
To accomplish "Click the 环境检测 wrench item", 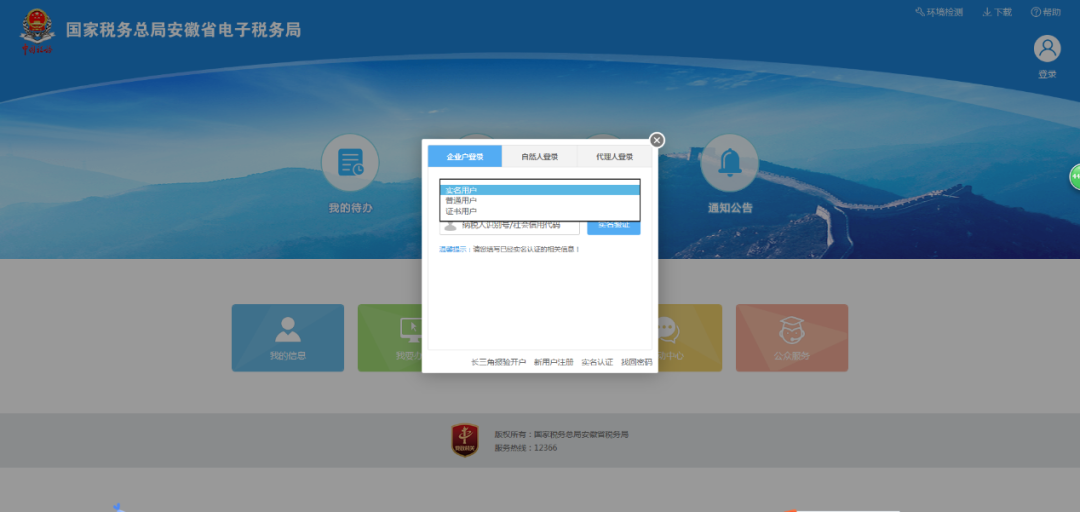I will (x=939, y=12).
